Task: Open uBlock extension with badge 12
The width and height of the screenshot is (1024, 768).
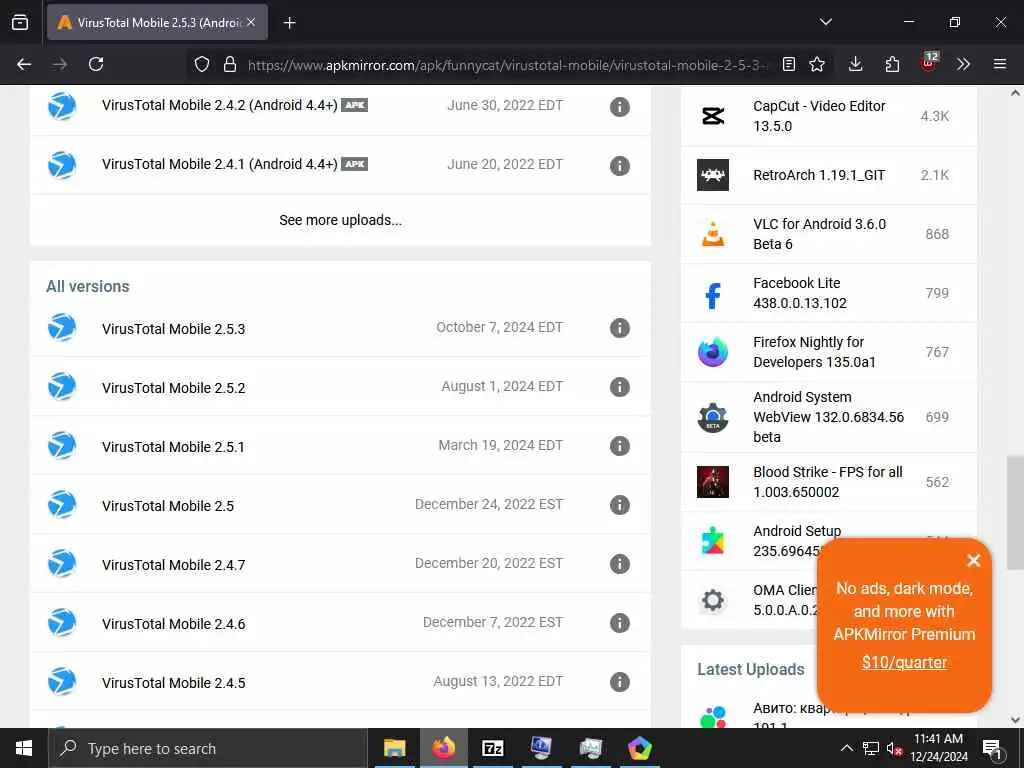Action: point(929,63)
